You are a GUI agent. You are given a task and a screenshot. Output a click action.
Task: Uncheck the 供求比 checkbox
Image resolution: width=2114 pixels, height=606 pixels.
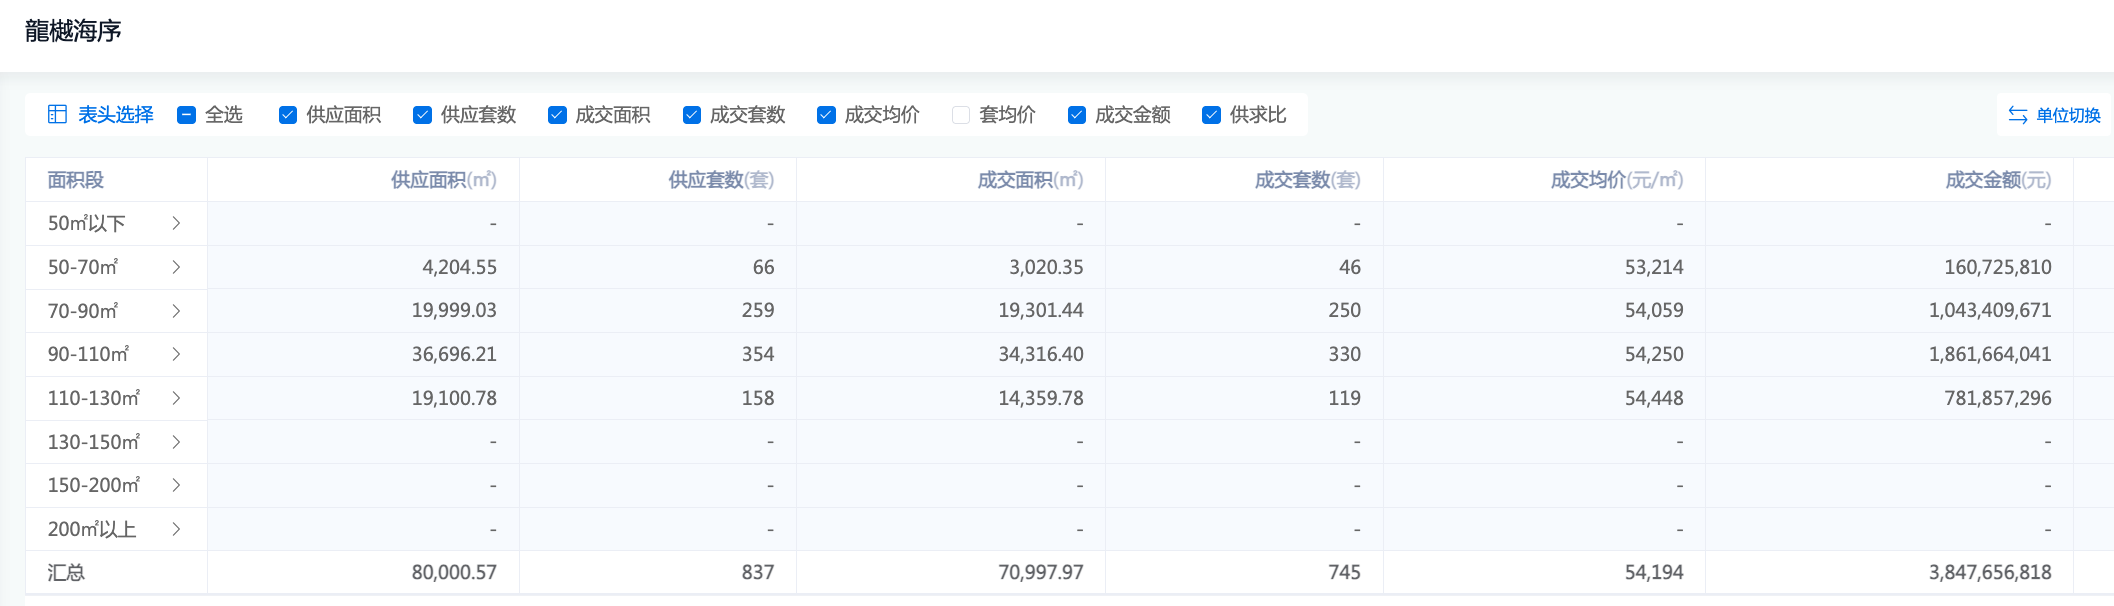tap(1211, 115)
